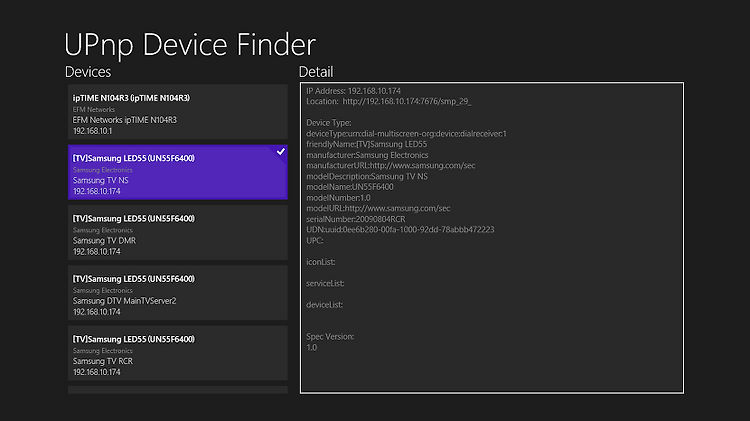Screen dimensions: 750x421
Task: Click the manufacturer:Samsung Electronics line
Action: pyautogui.click(x=367, y=155)
